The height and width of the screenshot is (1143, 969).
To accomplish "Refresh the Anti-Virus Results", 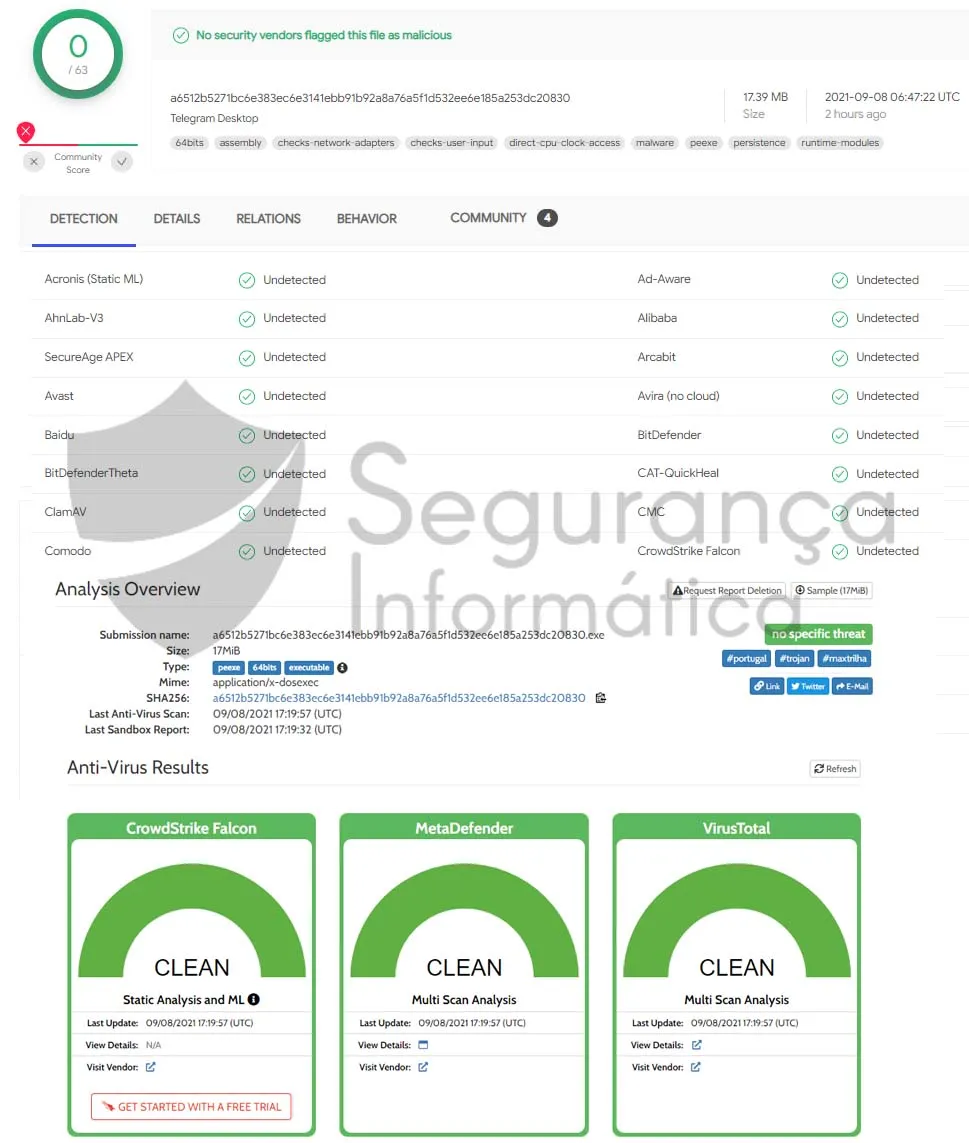I will (835, 768).
